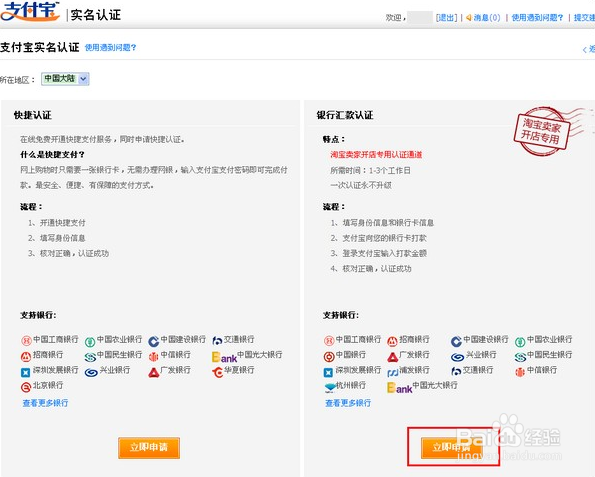Image resolution: width=595 pixels, height=477 pixels.
Task: Click the speaker icon beside 消息
Action: click(x=469, y=17)
